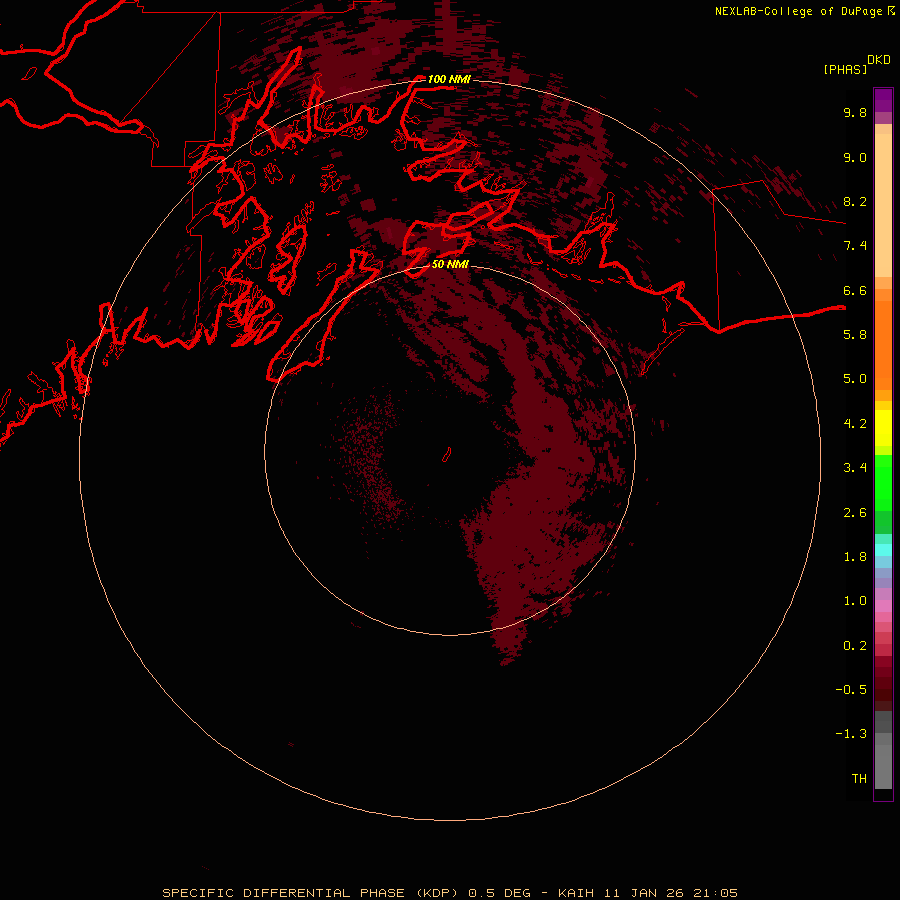The height and width of the screenshot is (900, 900).
Task: Click the radar site marker at map center
Action: (447, 455)
